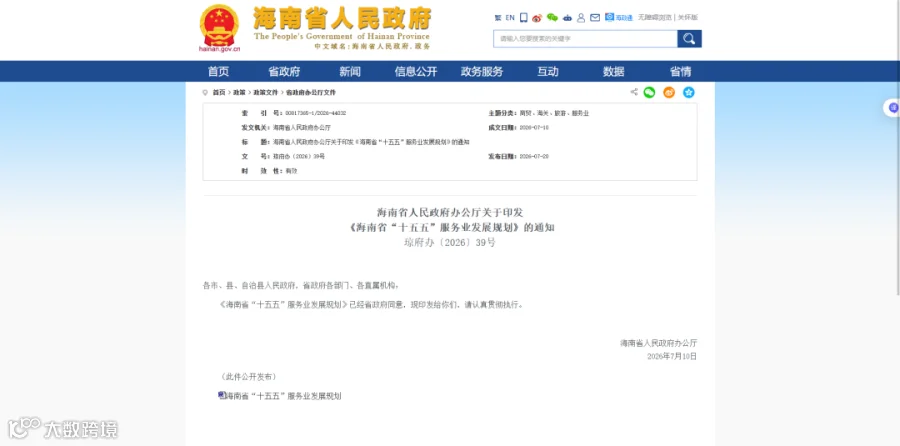Open the Weibo icon in header

(537, 18)
